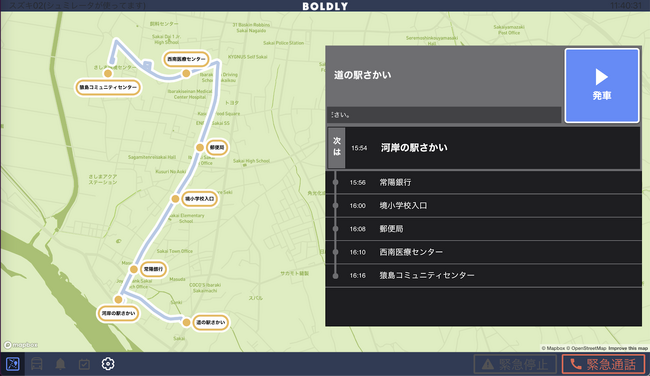This screenshot has height=376, width=650.
Task: Click the 発車 departure button
Action: pos(601,85)
